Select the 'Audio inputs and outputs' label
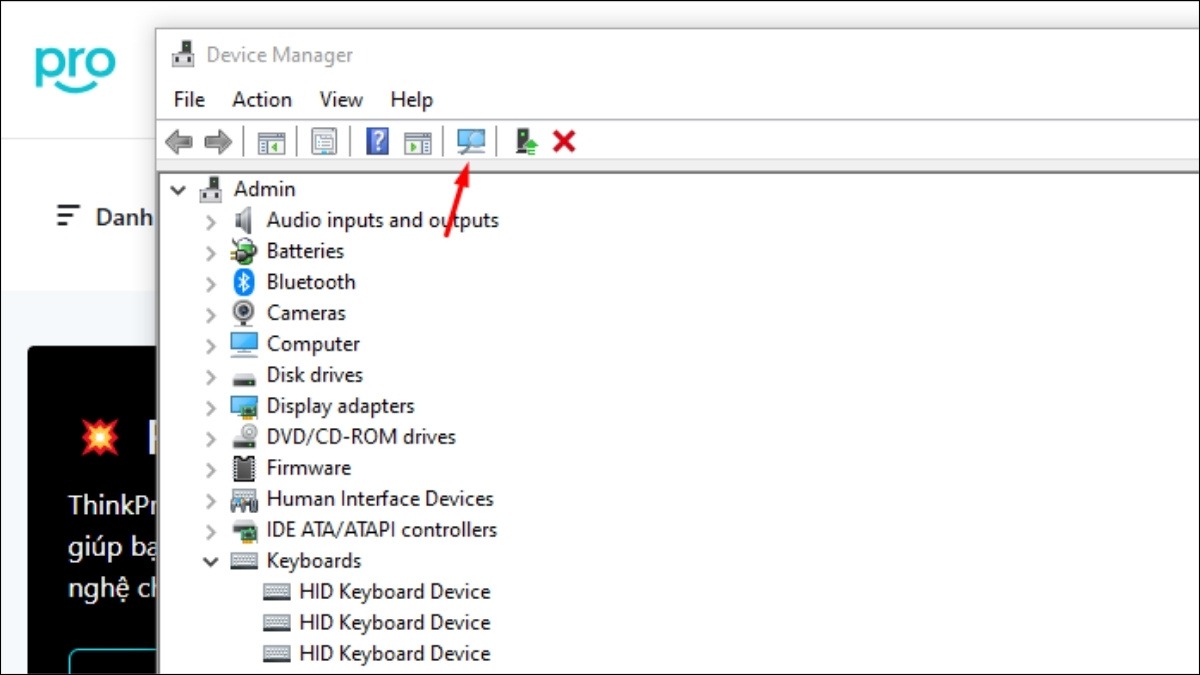1200x675 pixels. tap(383, 220)
